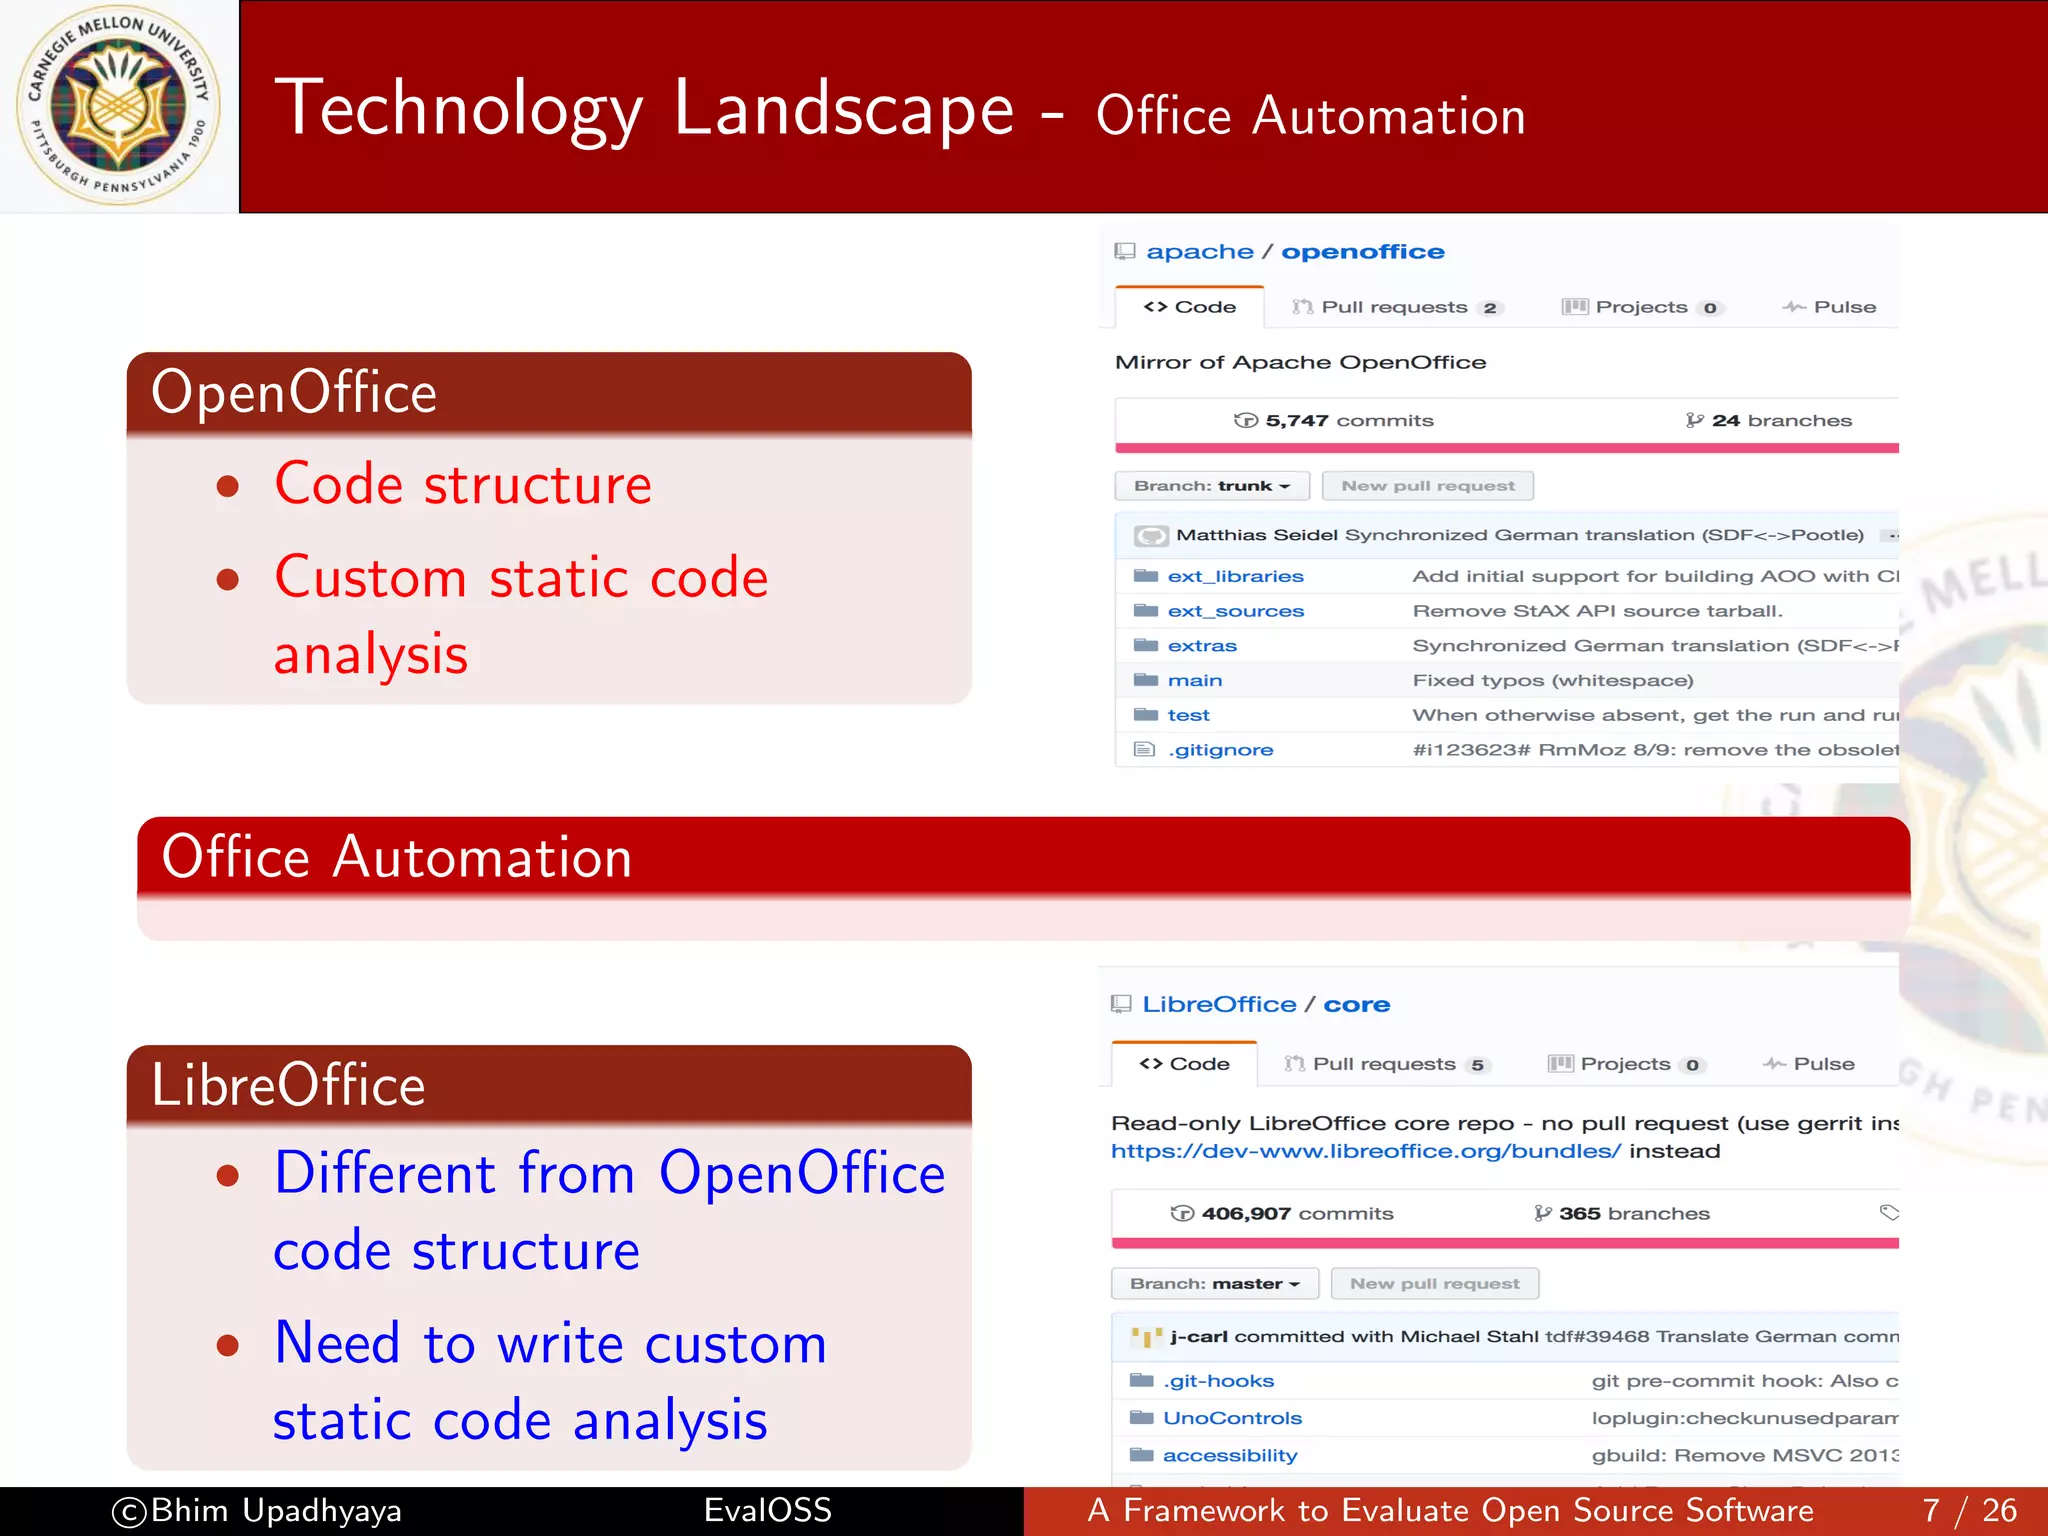Open Pulse tab in apache/openoffice repo
The width and height of the screenshot is (2048, 1536).
(1830, 307)
